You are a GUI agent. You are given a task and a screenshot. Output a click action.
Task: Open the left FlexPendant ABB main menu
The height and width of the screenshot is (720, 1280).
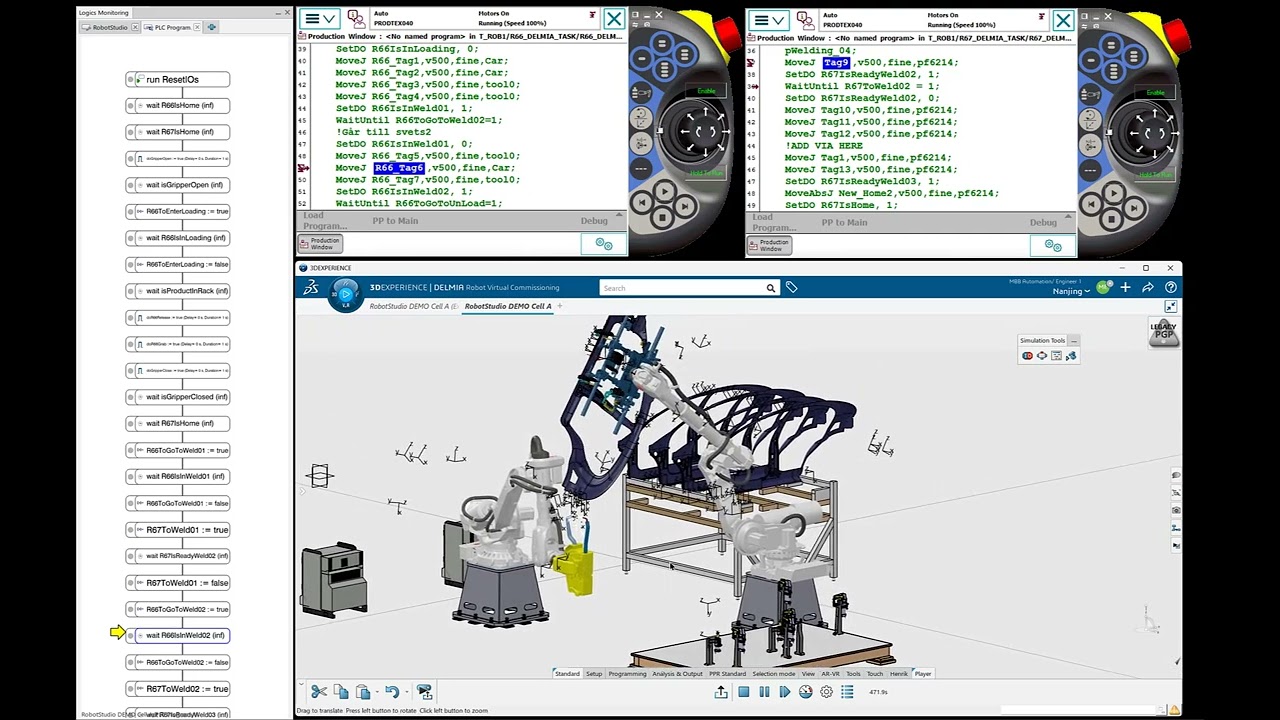(x=320, y=19)
